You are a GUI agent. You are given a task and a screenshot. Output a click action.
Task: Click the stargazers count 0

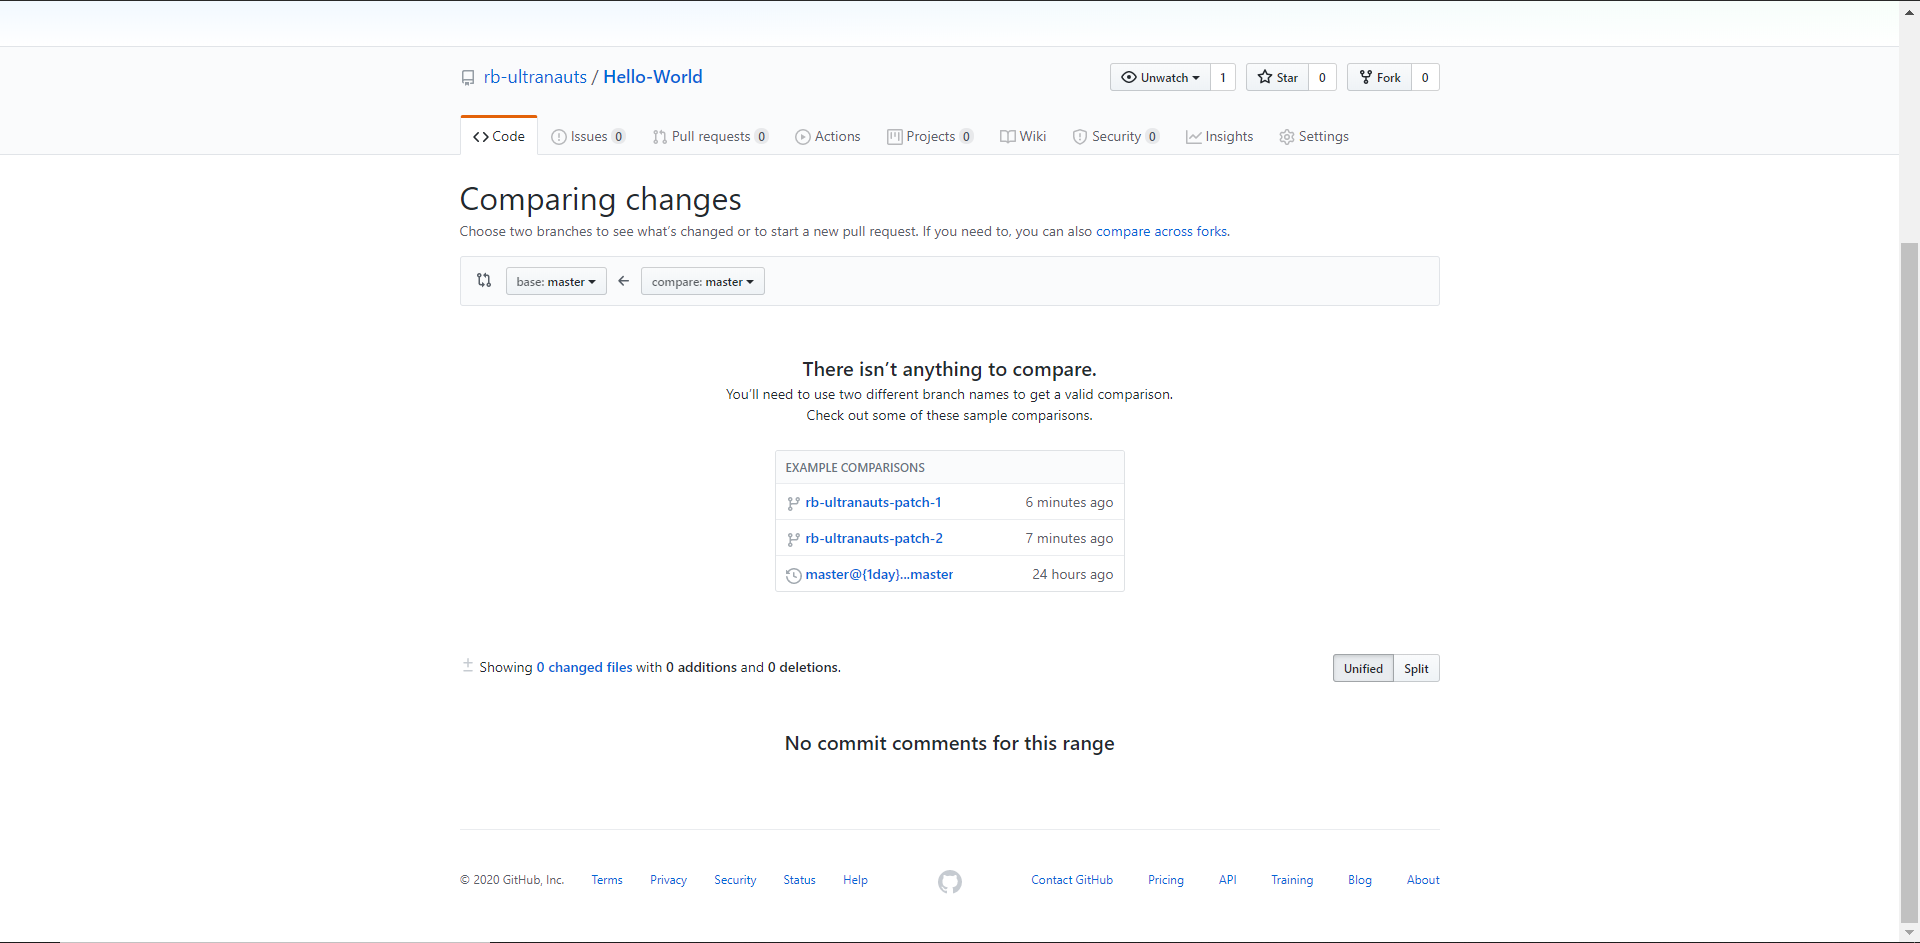(x=1322, y=77)
